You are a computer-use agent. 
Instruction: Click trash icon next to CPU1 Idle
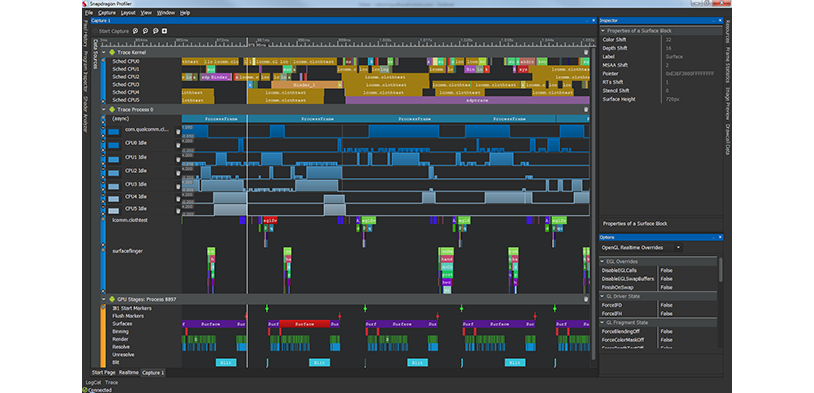pos(178,159)
